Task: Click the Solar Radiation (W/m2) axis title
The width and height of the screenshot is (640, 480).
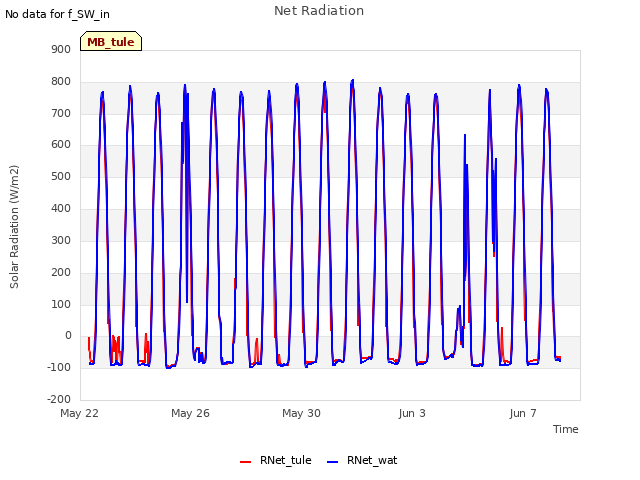Action: pos(14,227)
